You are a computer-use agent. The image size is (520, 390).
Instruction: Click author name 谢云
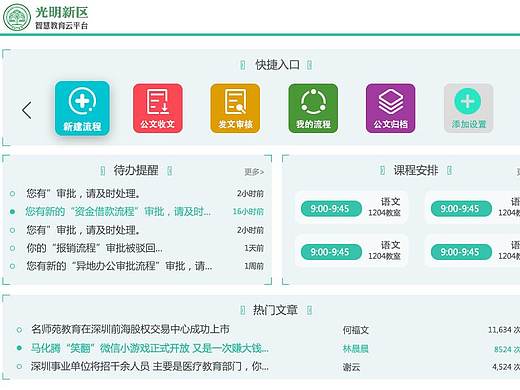click(351, 367)
